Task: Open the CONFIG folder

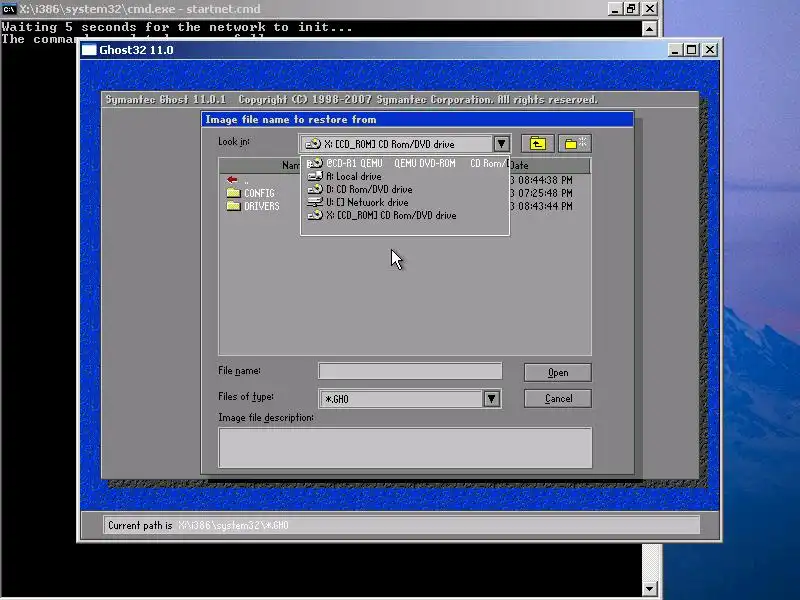Action: pyautogui.click(x=251, y=193)
